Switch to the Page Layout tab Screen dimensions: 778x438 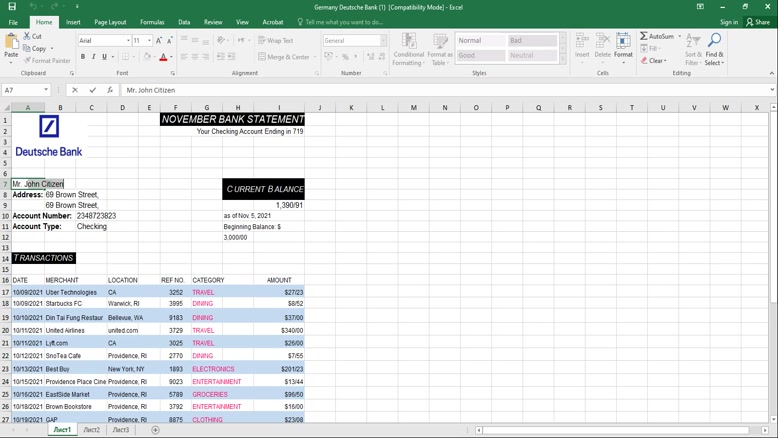110,22
